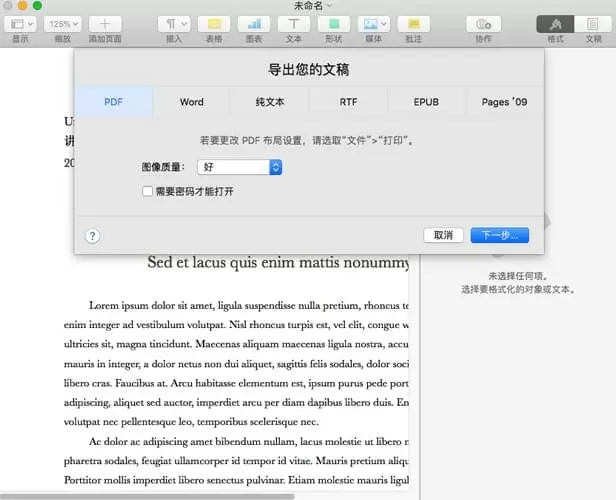The width and height of the screenshot is (616, 500).
Task: Click the green fullscreen window button
Action: [x=37, y=5]
